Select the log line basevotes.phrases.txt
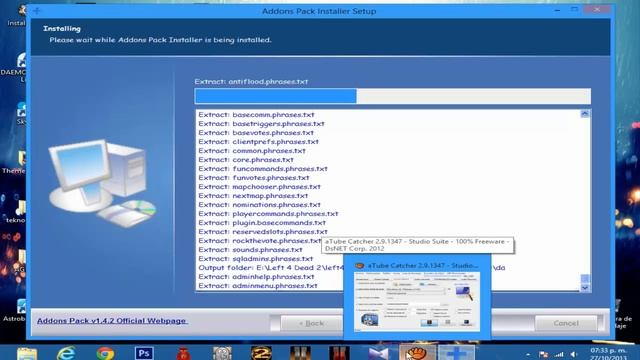Viewport: 640px width, 360px height. 256,133
